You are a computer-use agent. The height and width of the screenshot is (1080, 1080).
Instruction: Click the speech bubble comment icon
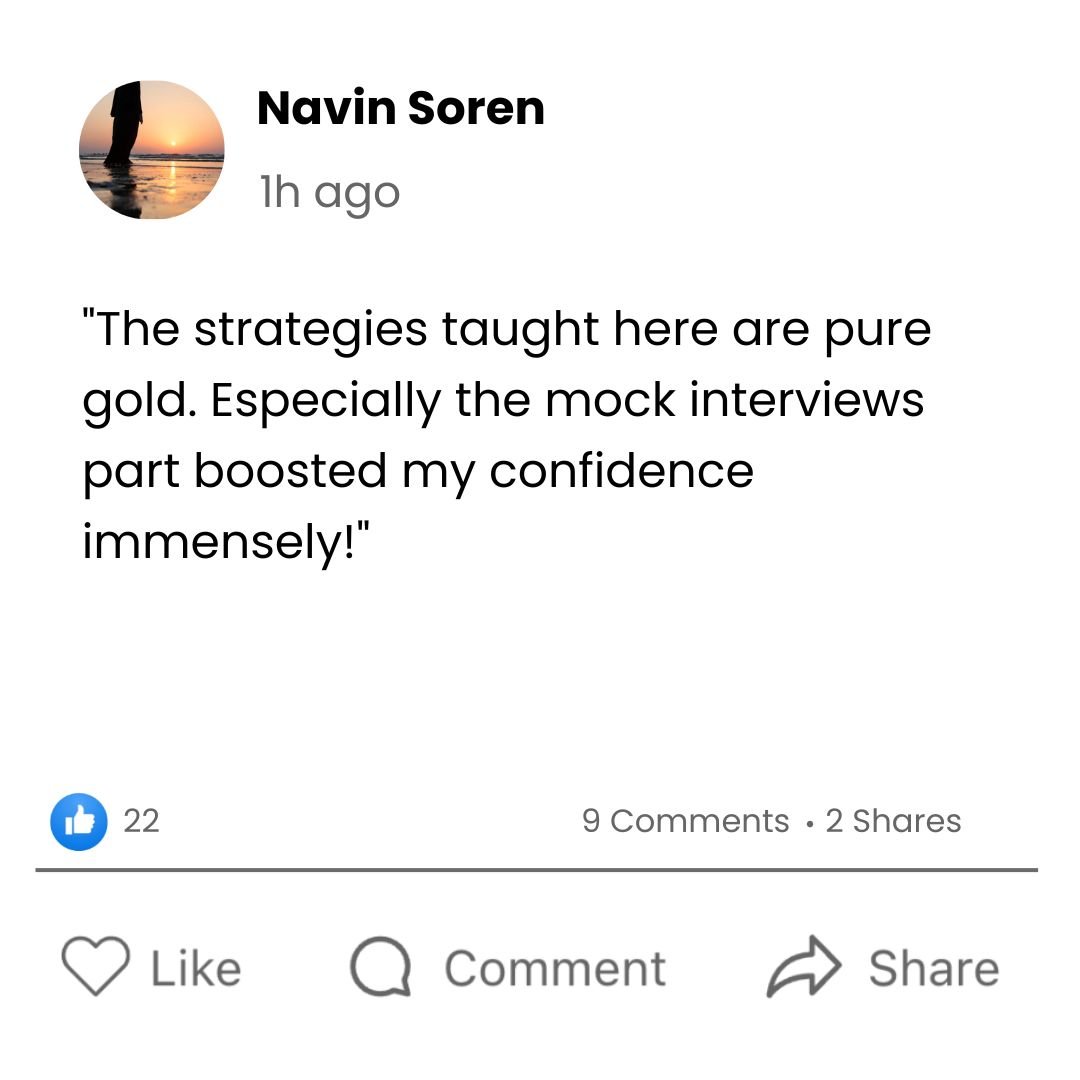coord(381,967)
